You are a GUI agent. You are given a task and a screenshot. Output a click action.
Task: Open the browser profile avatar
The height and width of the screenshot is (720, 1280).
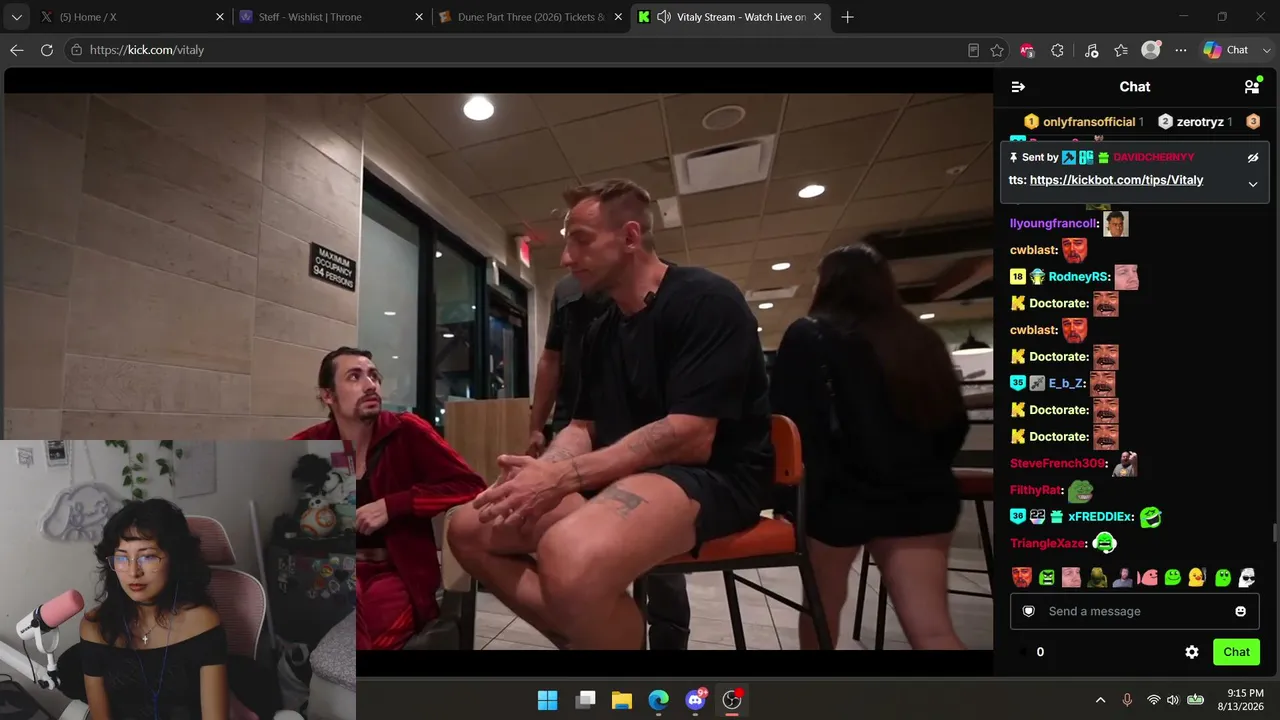point(1151,50)
